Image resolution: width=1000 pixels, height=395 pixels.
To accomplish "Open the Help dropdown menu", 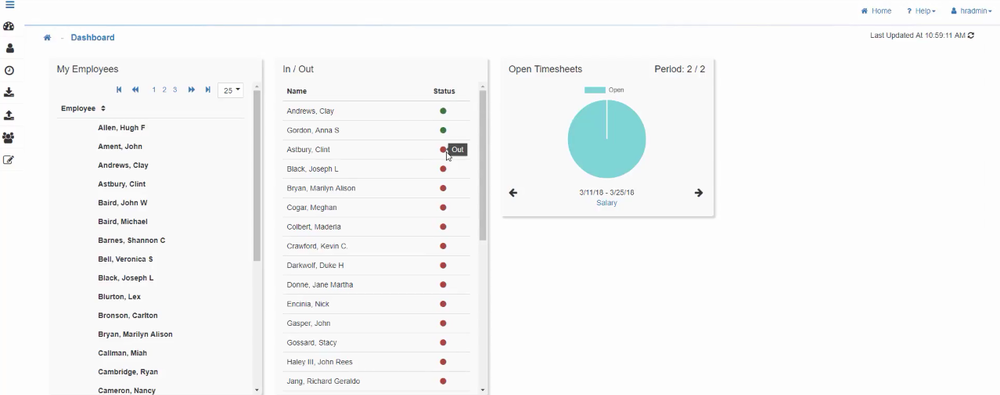I will [x=921, y=11].
